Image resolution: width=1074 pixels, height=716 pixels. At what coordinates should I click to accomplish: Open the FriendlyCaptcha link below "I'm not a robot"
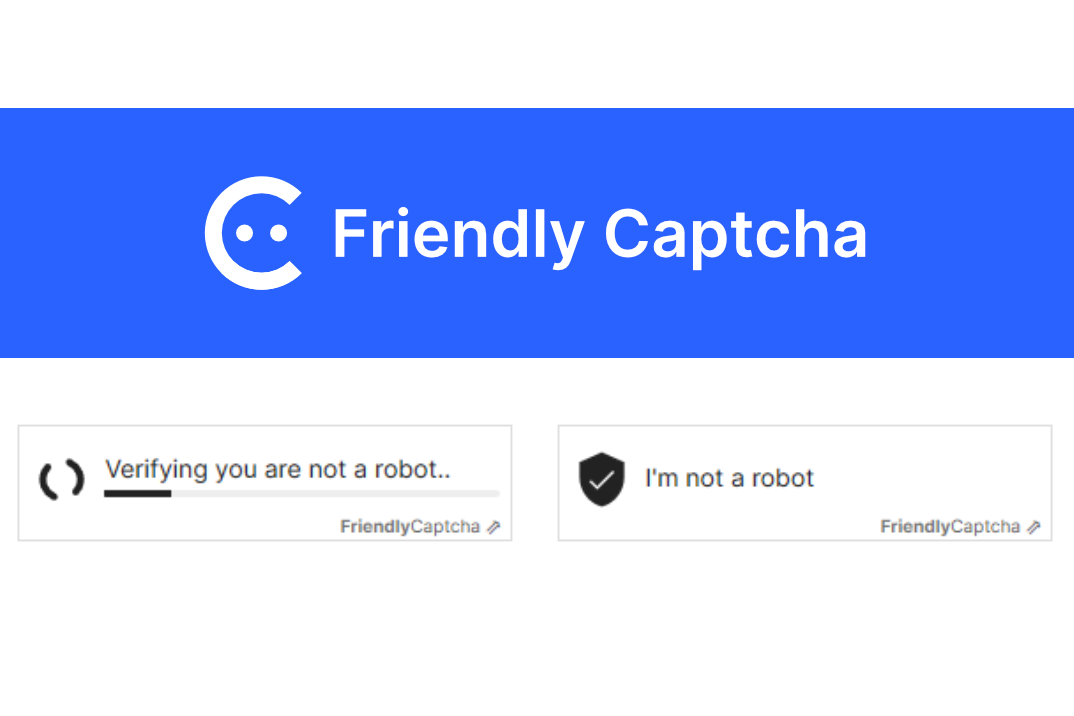tap(950, 527)
